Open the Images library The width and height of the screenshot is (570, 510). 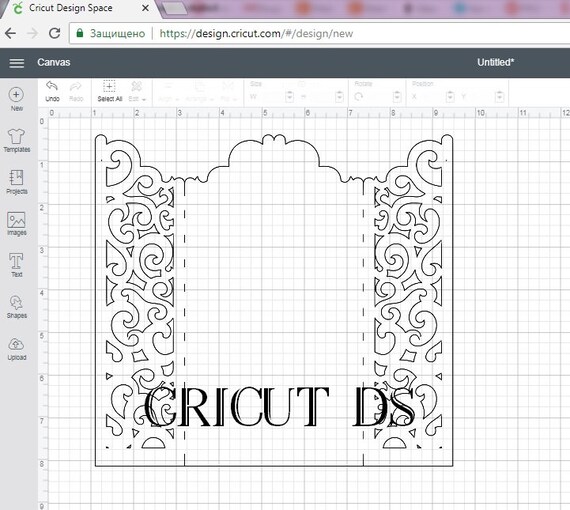pos(16,224)
